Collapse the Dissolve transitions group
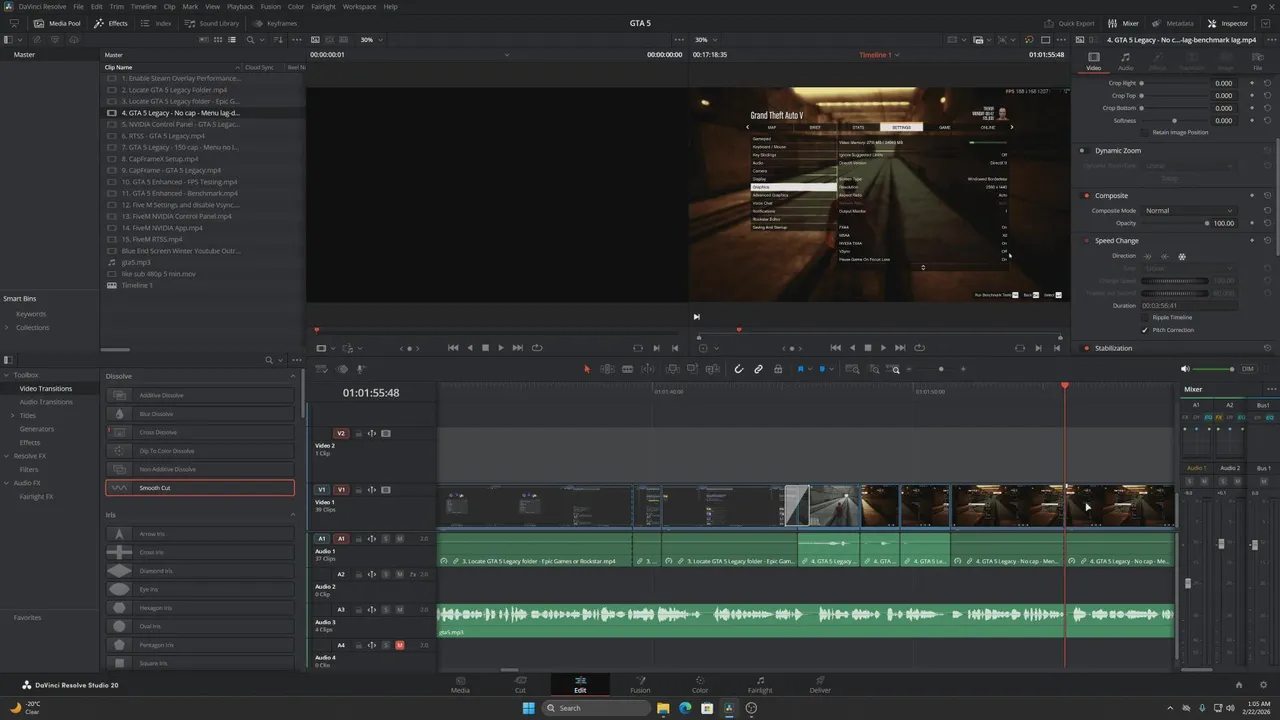This screenshot has width=1280, height=720. pyautogui.click(x=293, y=376)
